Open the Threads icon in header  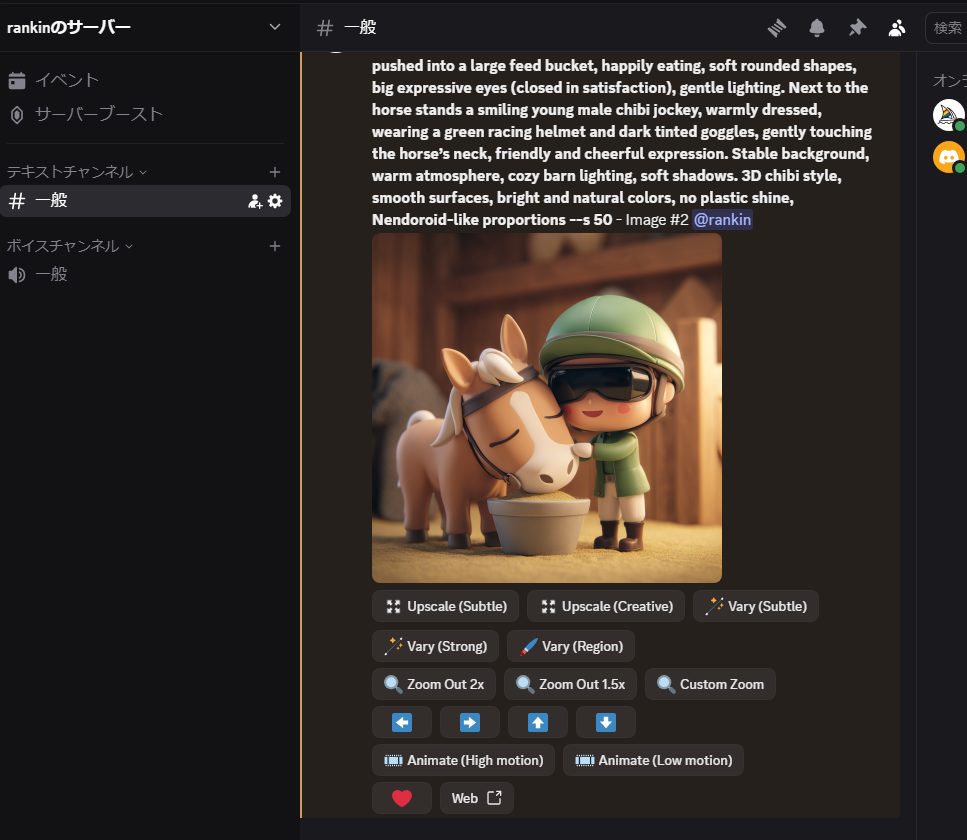[777, 27]
